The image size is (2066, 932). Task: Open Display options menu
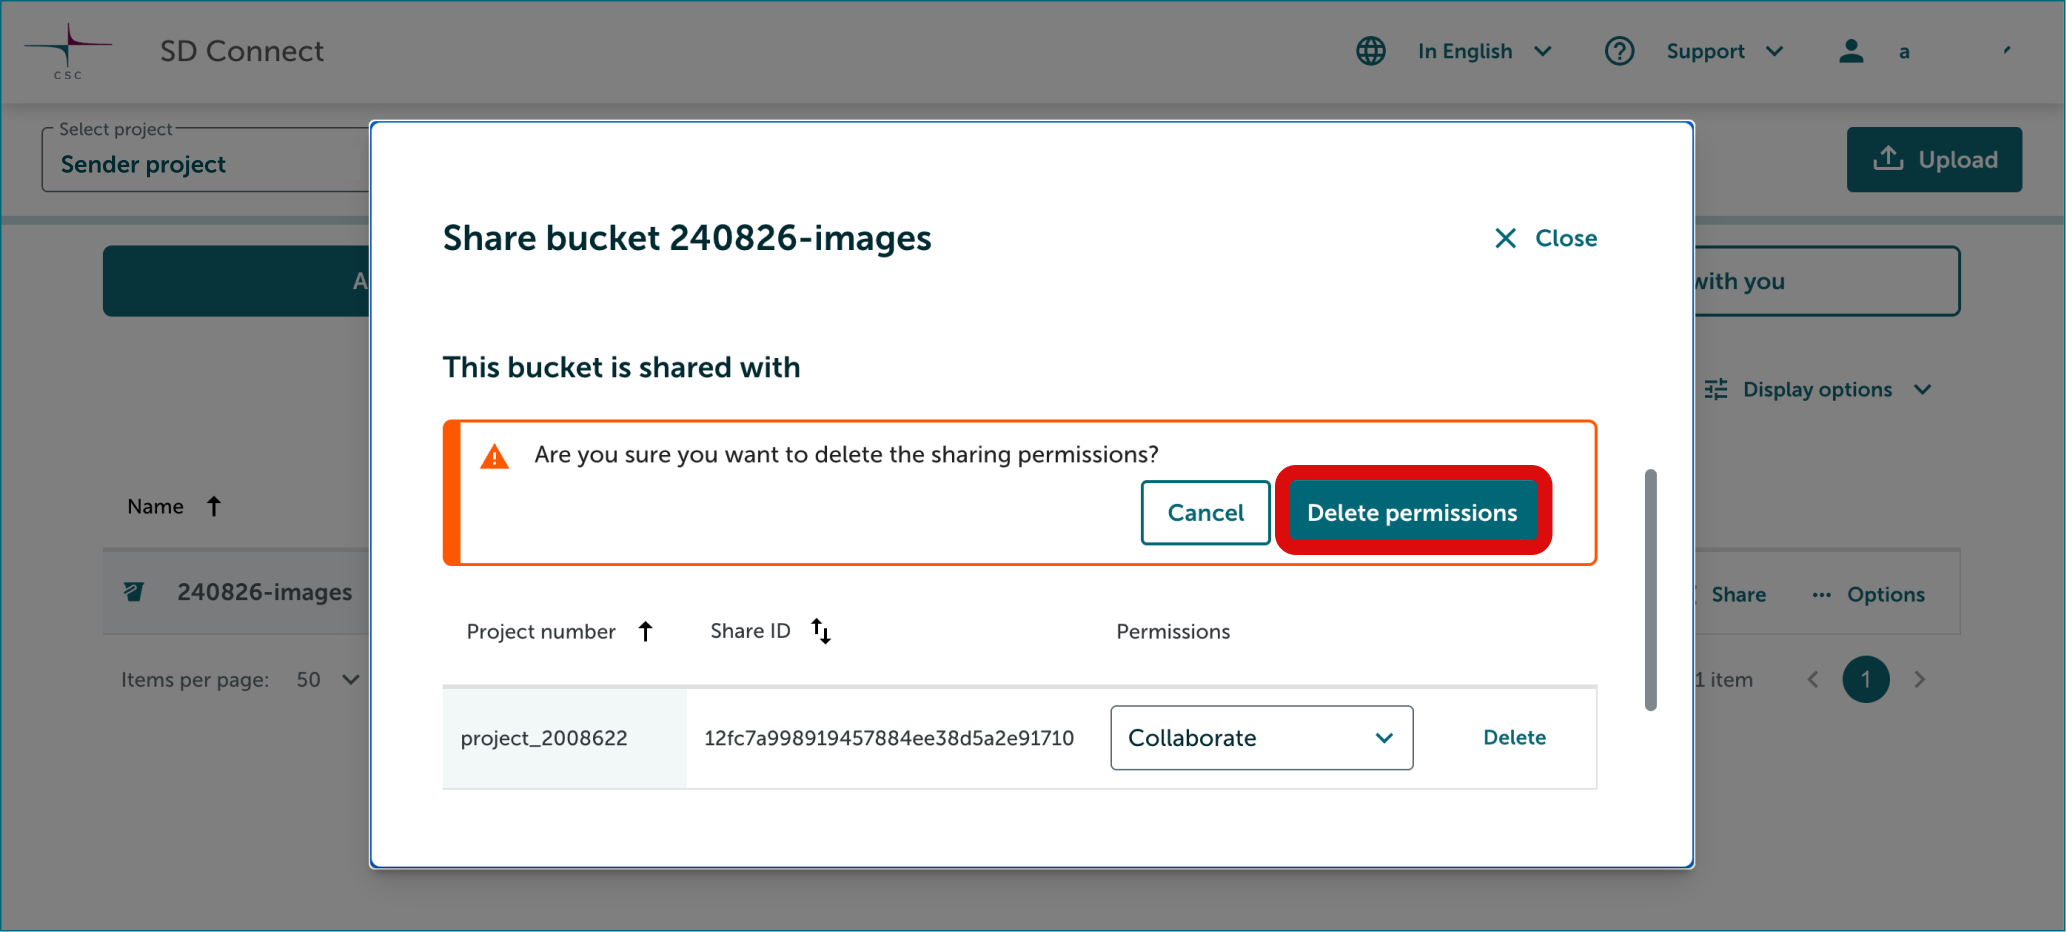coord(1818,389)
